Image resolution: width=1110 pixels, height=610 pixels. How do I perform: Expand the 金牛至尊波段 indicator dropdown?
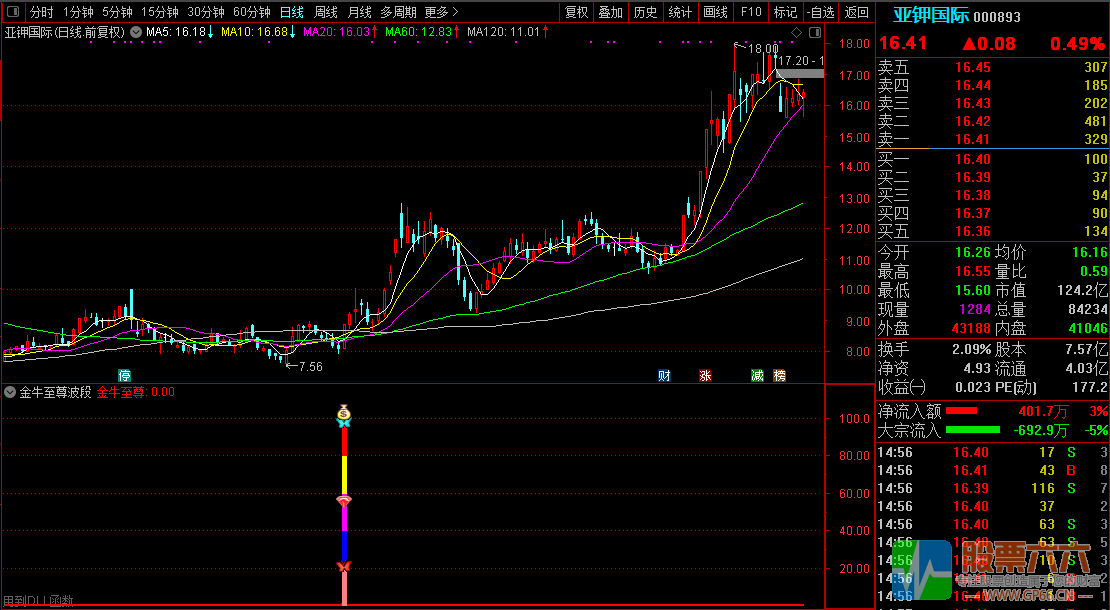point(10,393)
